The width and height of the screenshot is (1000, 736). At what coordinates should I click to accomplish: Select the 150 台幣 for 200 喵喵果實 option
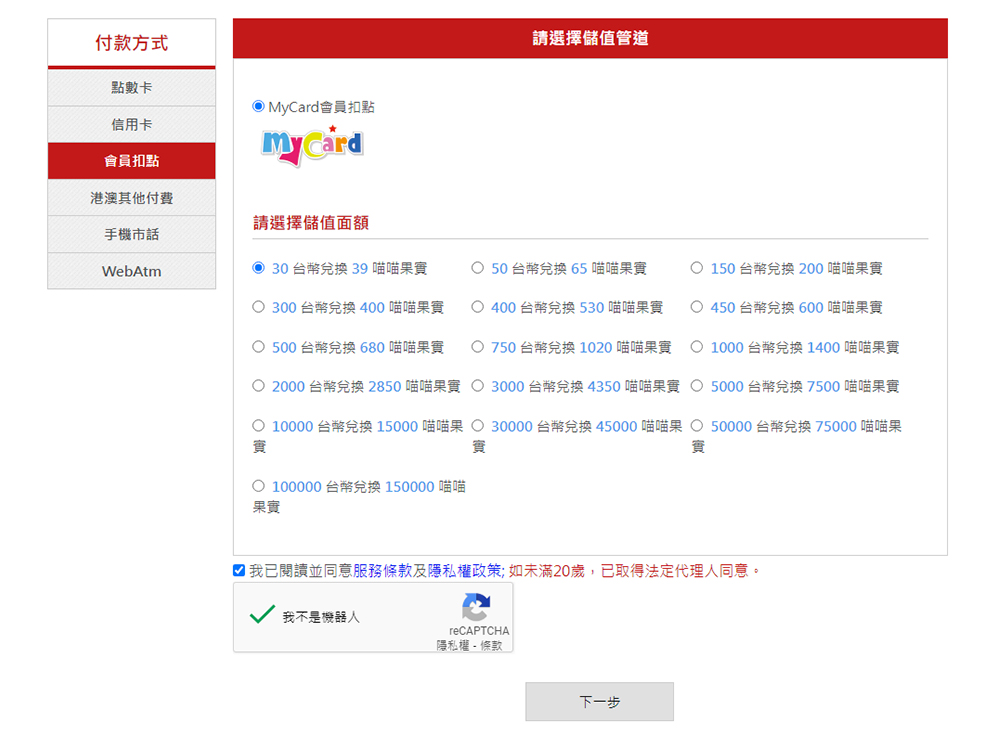coord(697,268)
